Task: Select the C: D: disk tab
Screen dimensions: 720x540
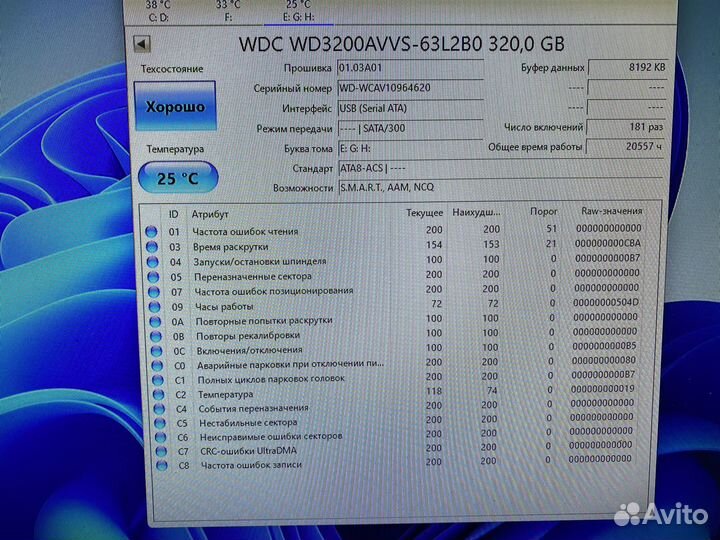Action: coord(158,11)
